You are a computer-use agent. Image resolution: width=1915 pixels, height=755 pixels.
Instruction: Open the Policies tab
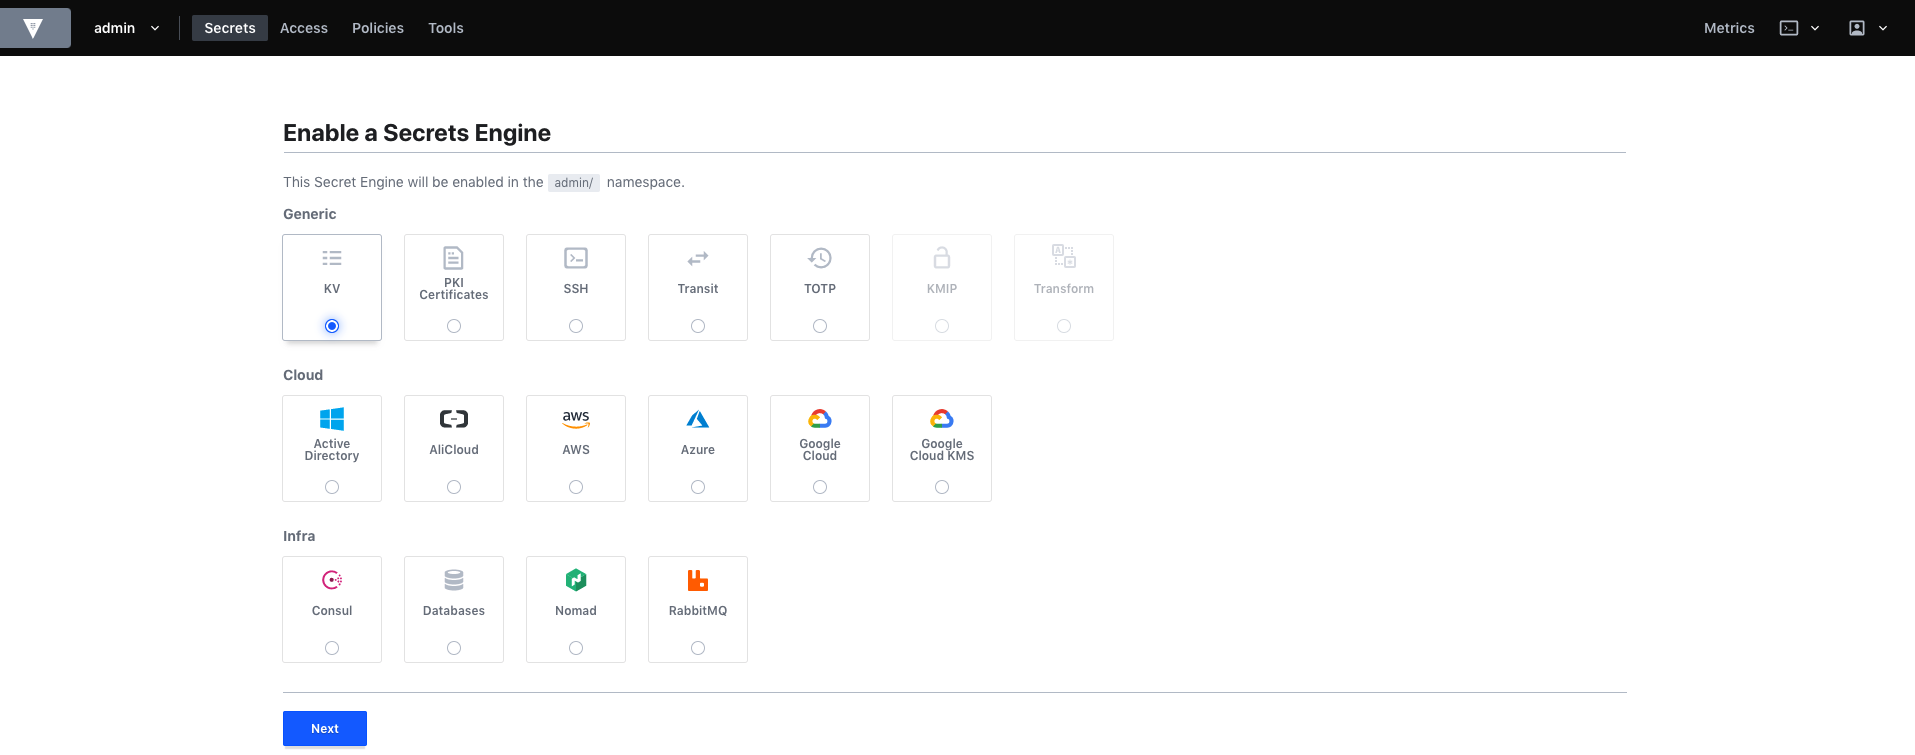coord(378,28)
